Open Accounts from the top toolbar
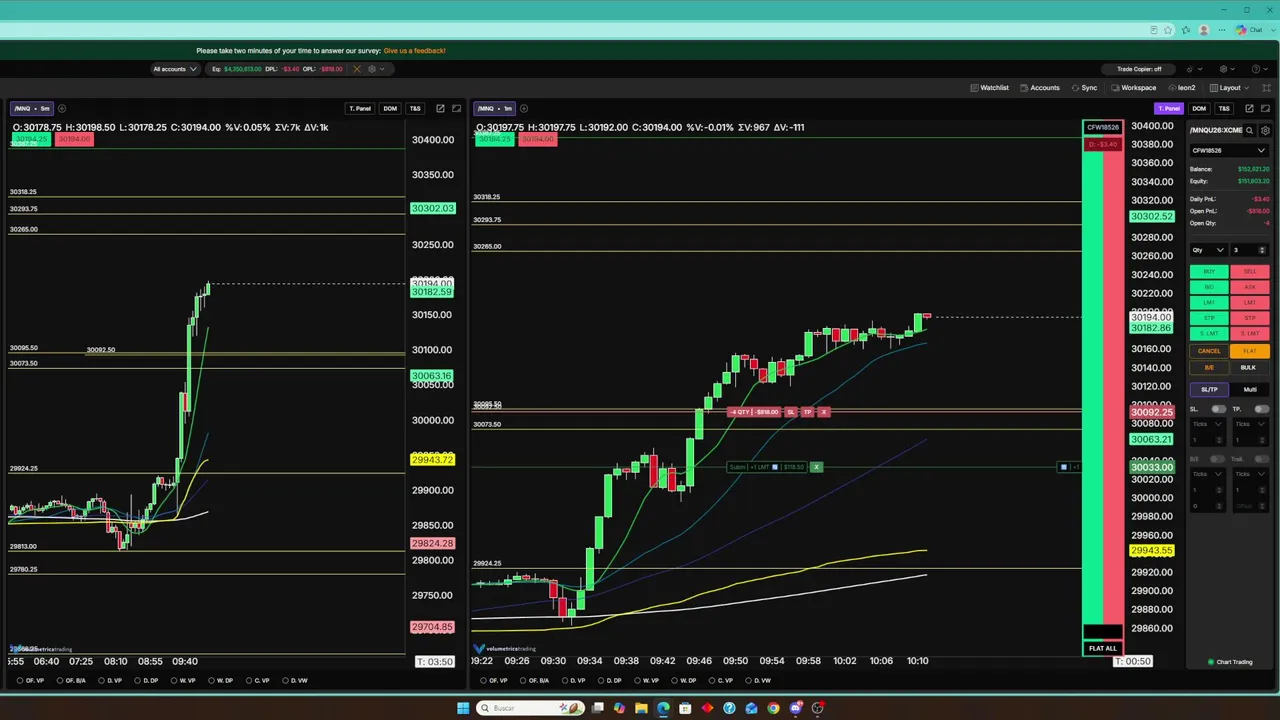This screenshot has width=1280, height=720. (1039, 88)
